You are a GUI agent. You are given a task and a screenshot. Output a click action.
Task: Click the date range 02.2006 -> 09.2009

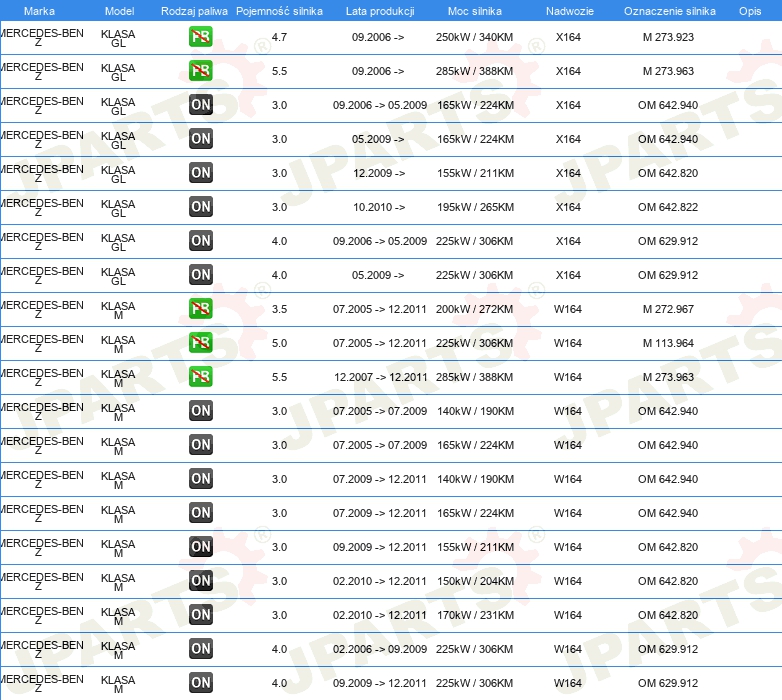click(x=380, y=649)
